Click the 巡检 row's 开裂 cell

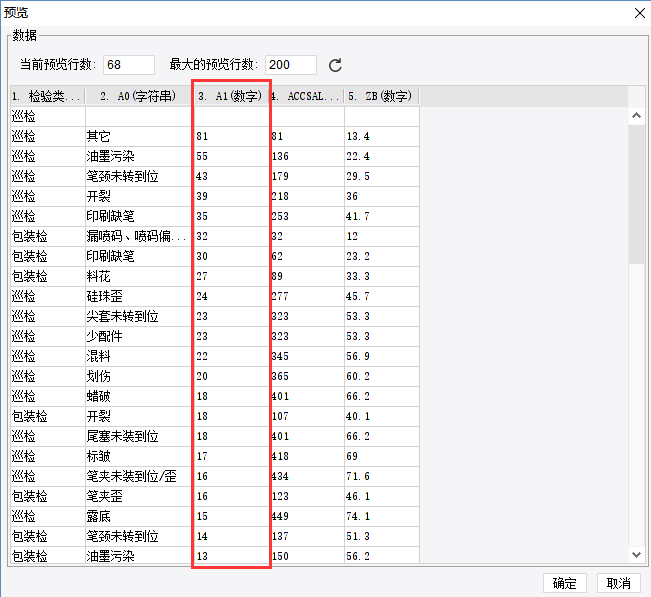[139, 196]
